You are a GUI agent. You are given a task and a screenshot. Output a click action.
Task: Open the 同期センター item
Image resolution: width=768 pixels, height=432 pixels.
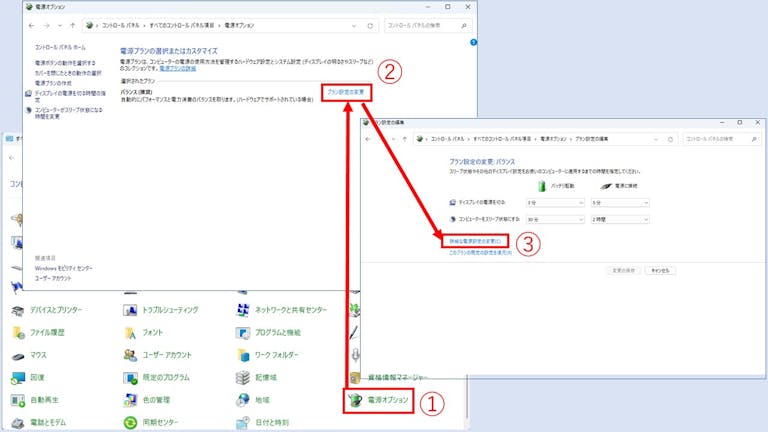point(151,422)
